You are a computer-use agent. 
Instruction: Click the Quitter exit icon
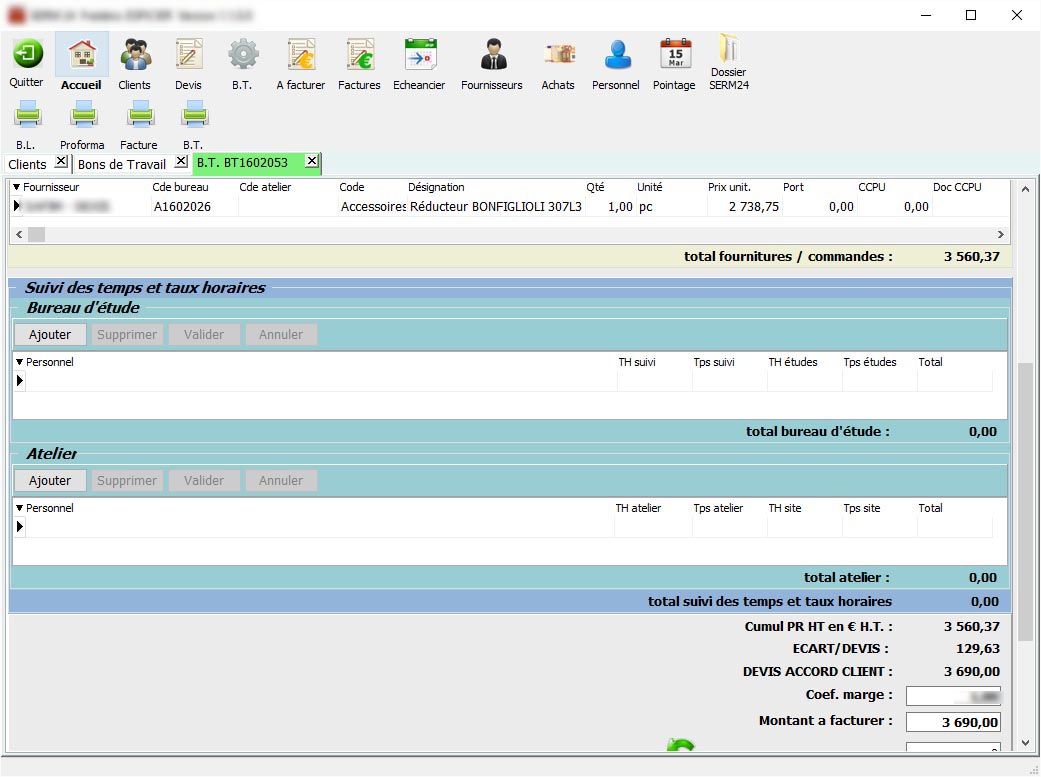coord(27,53)
